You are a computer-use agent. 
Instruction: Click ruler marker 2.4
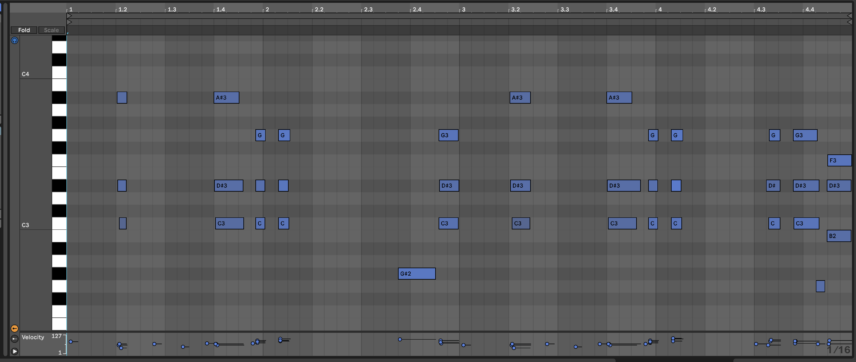pos(417,10)
